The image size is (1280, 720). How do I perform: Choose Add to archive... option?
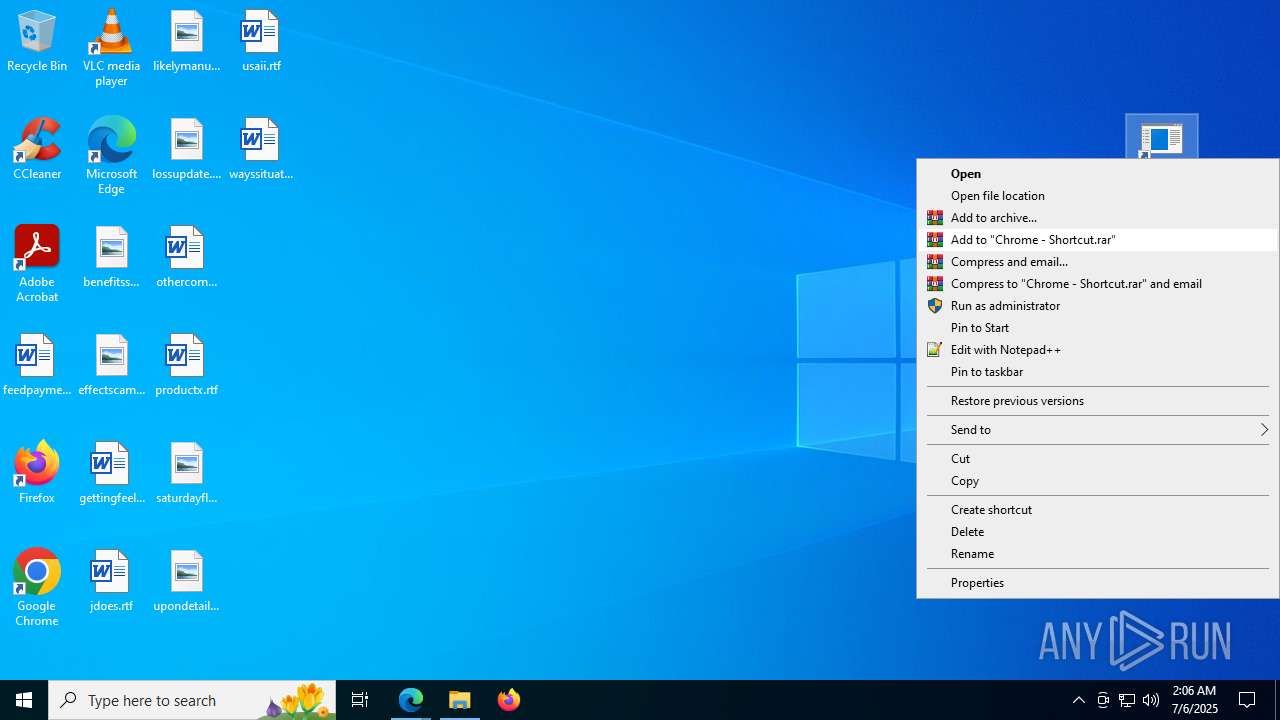coord(1098,218)
